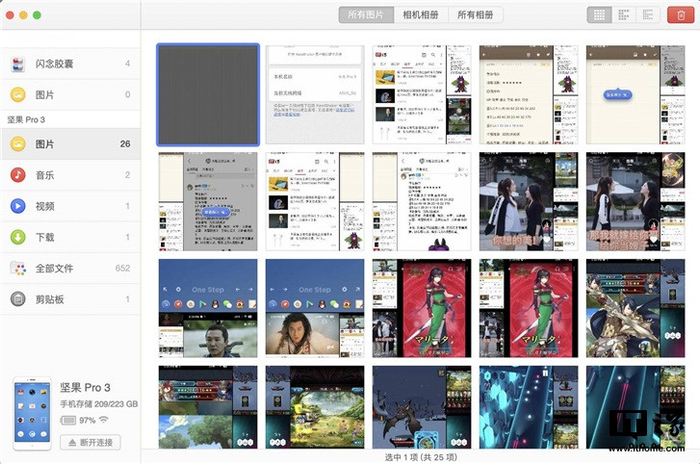Switch to 所有图片 tab

[366, 15]
